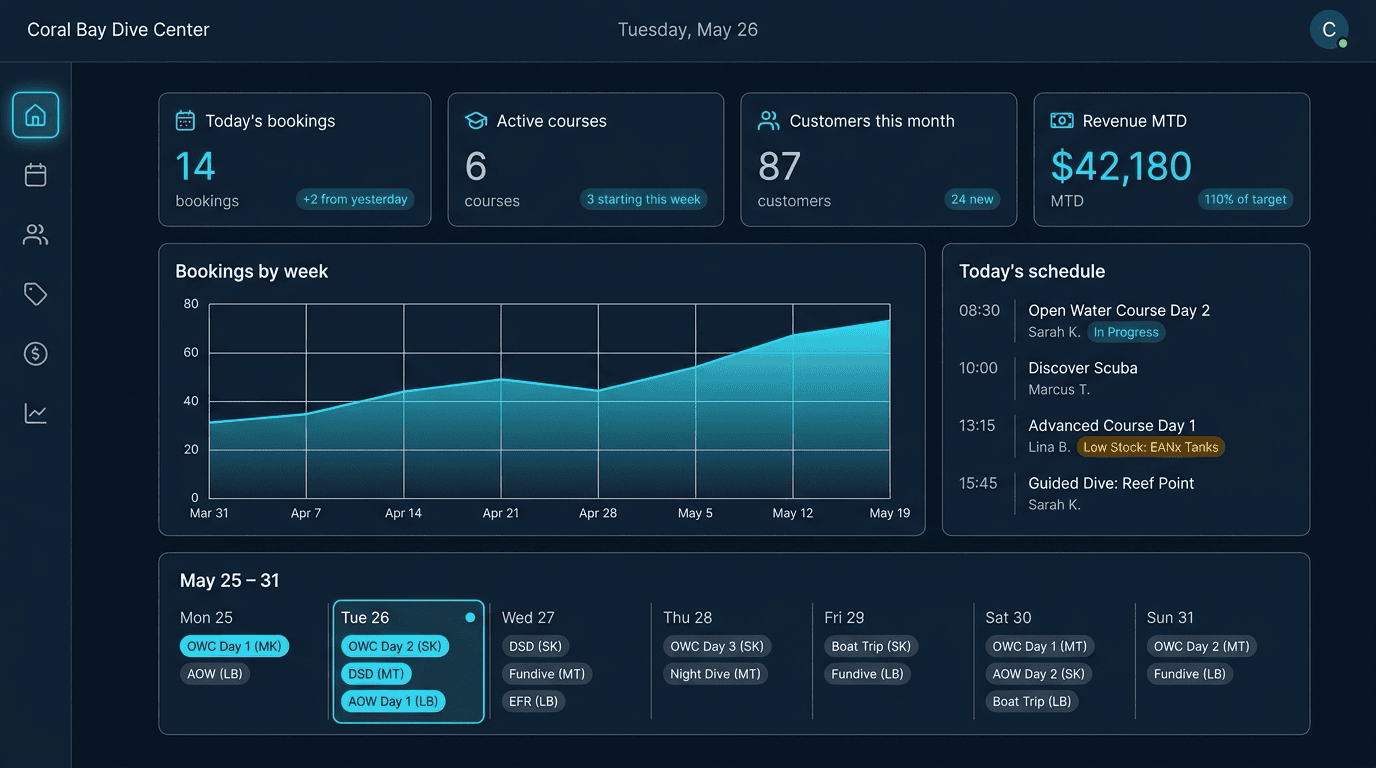Click the Mar 31 chart axis label
Viewport: 1376px width, 768px height.
point(209,513)
